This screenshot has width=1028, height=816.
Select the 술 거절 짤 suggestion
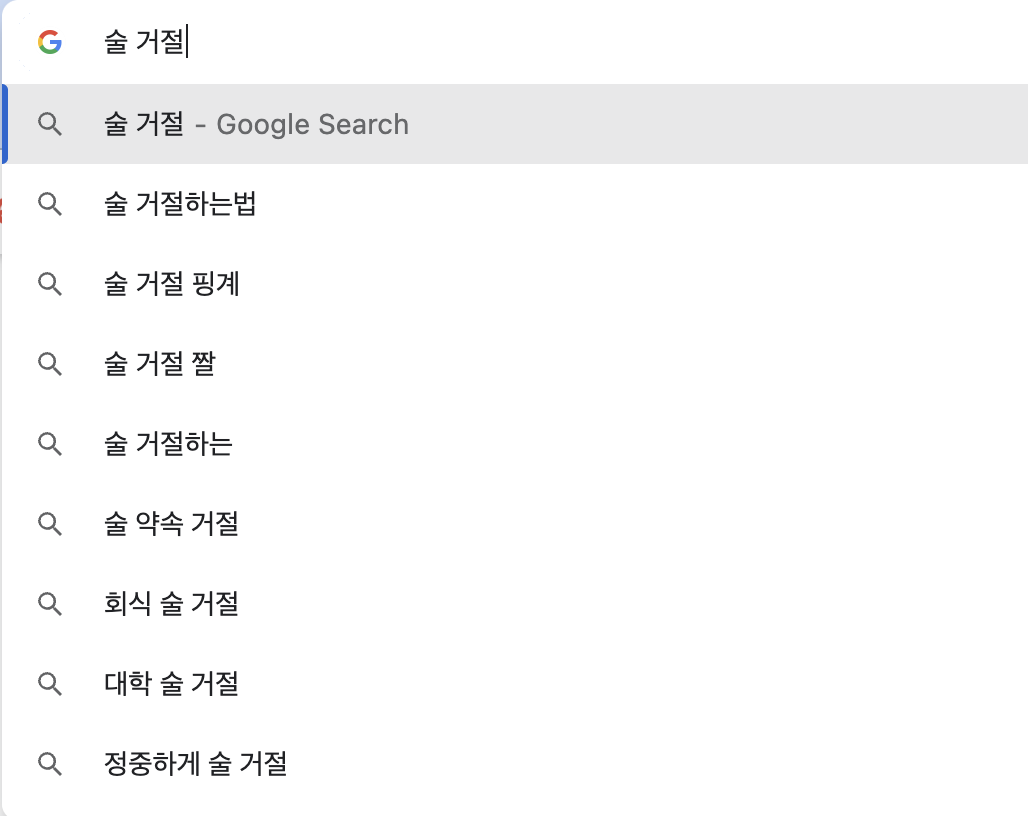(160, 364)
